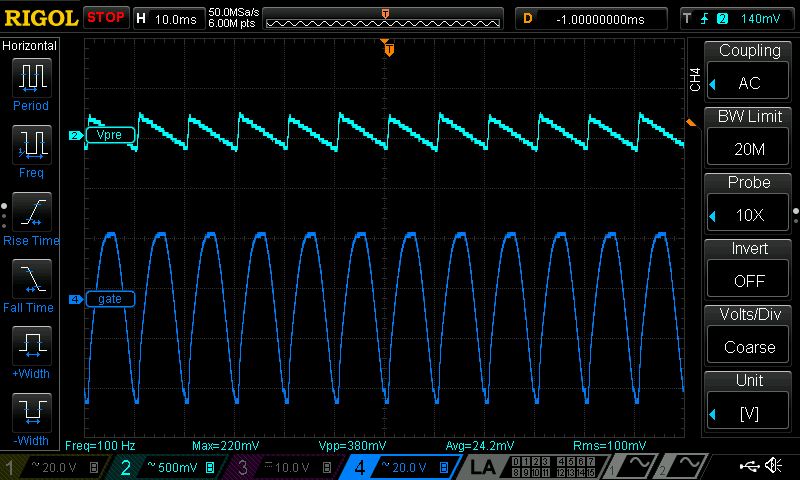Open the source 1 waveform generator icon
This screenshot has height=480, width=800.
(633, 467)
